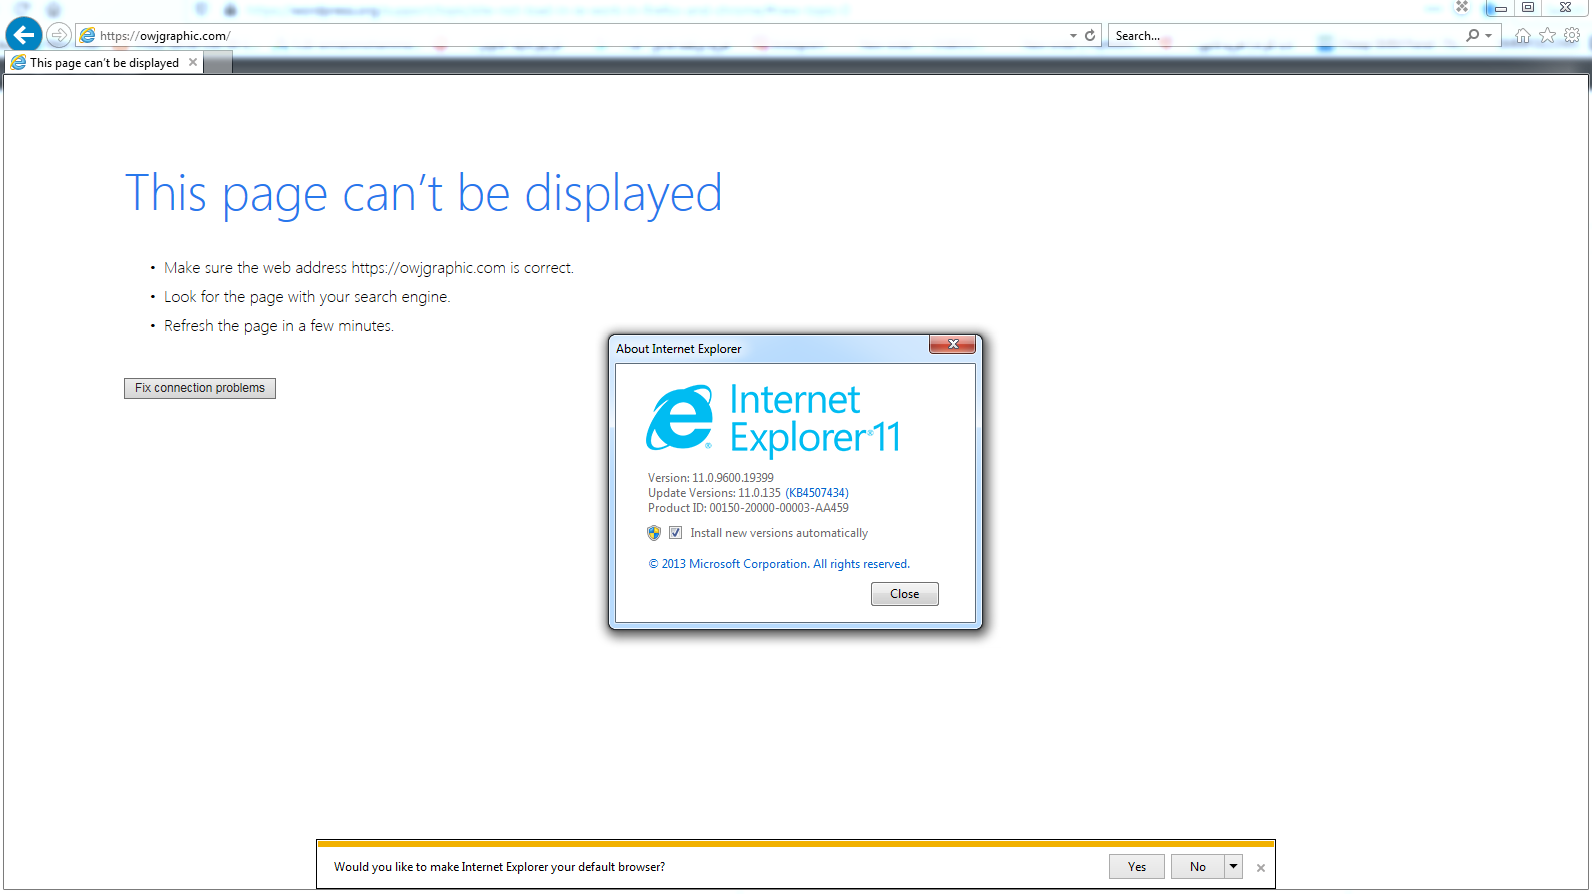This screenshot has height=894, width=1592.
Task: Click the UAC shield icon in About dialog
Action: (654, 533)
